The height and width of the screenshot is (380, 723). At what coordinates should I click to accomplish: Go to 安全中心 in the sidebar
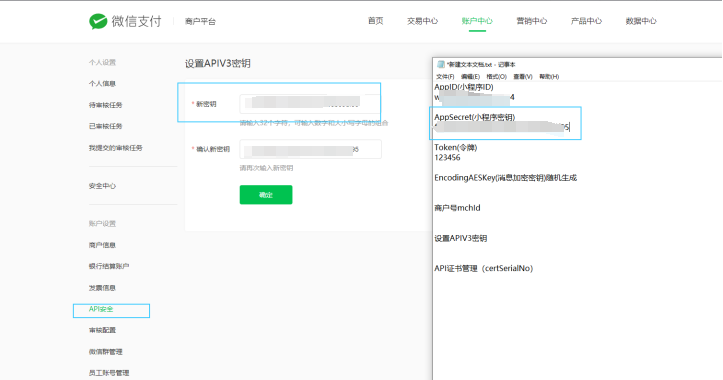tap(102, 186)
